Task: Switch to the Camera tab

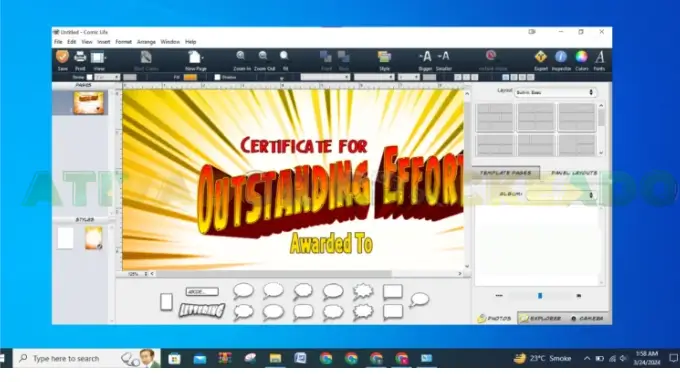Action: click(x=587, y=319)
